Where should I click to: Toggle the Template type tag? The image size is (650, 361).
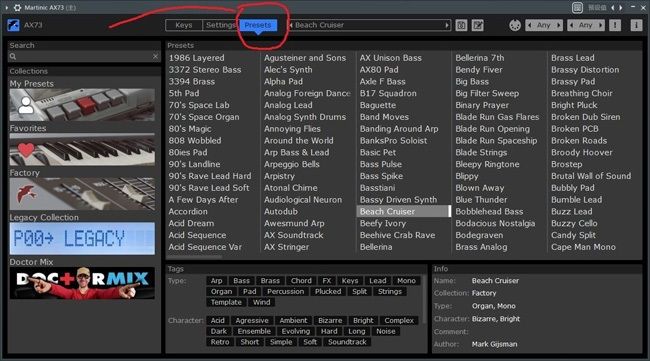click(x=226, y=303)
